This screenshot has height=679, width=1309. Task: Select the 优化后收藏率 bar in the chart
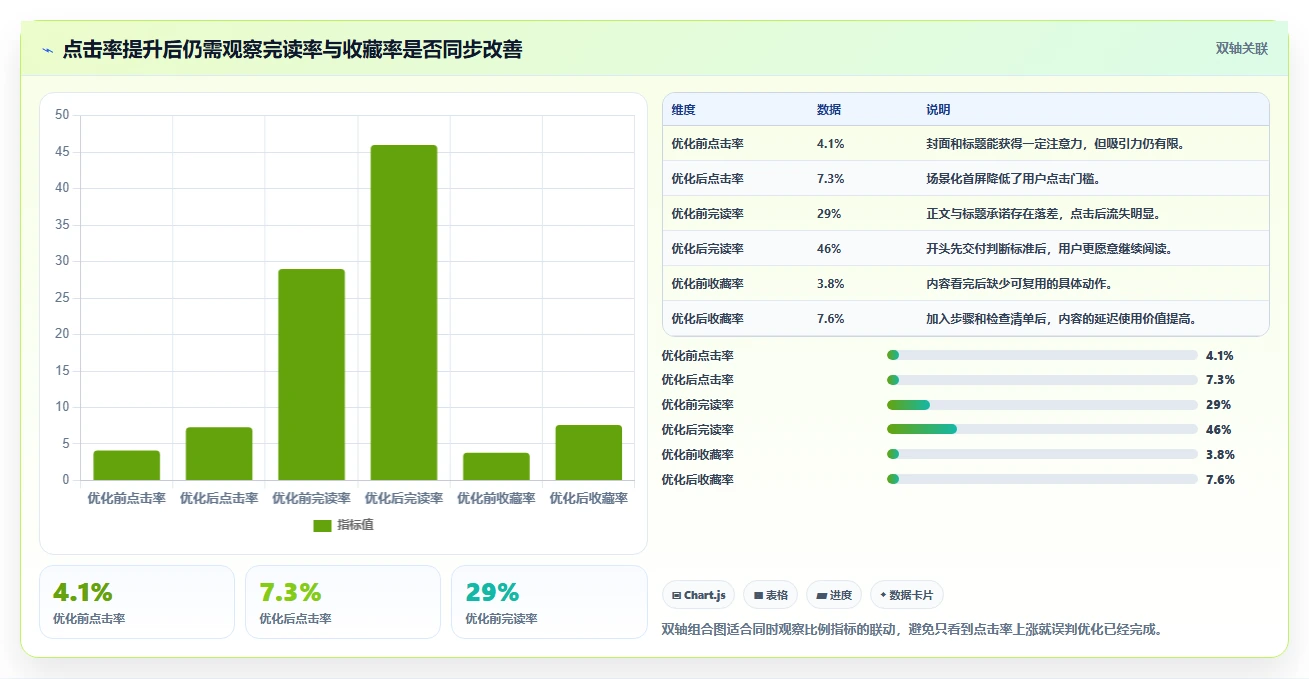pos(589,453)
